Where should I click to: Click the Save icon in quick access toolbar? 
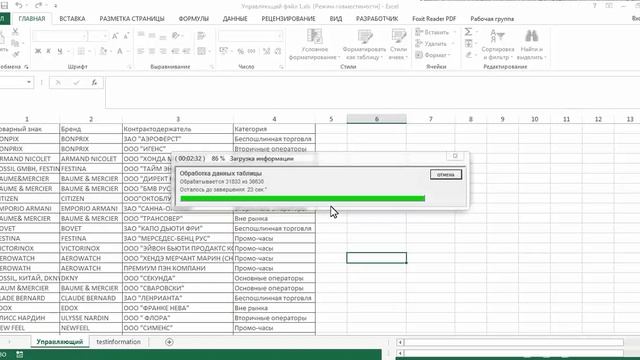4,6
